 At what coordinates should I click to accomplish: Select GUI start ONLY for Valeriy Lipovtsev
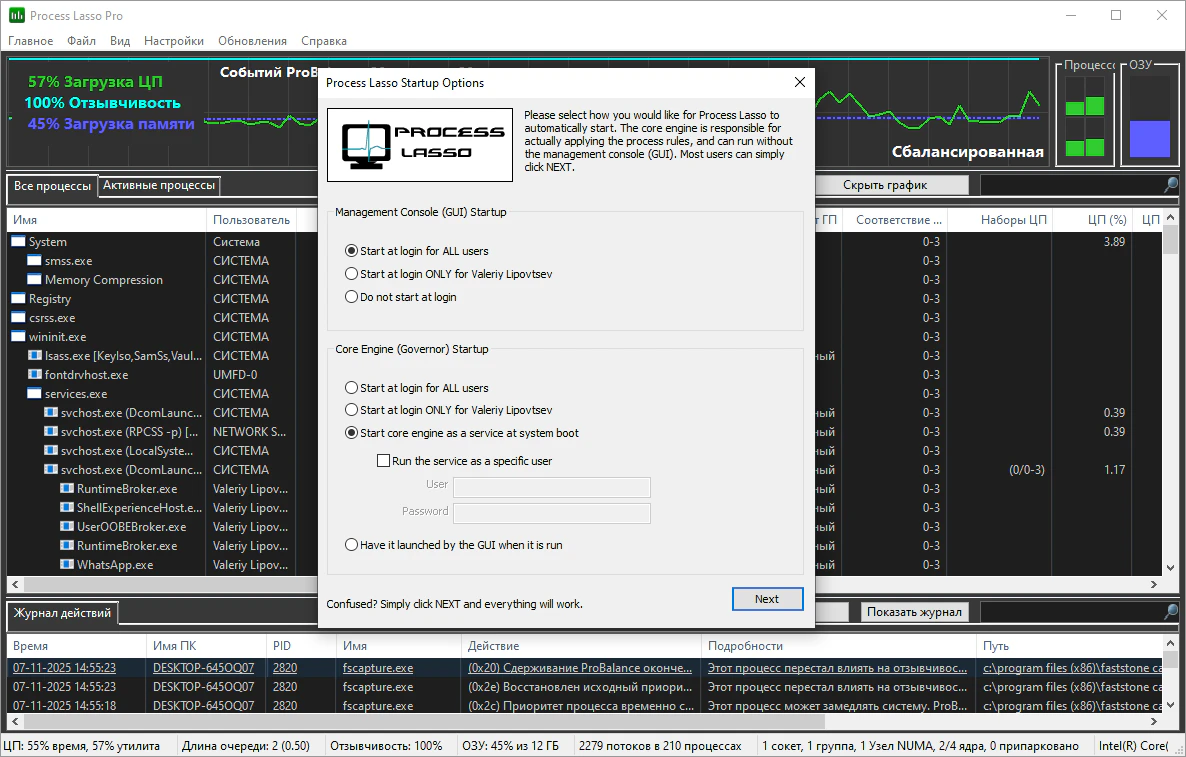(x=449, y=274)
